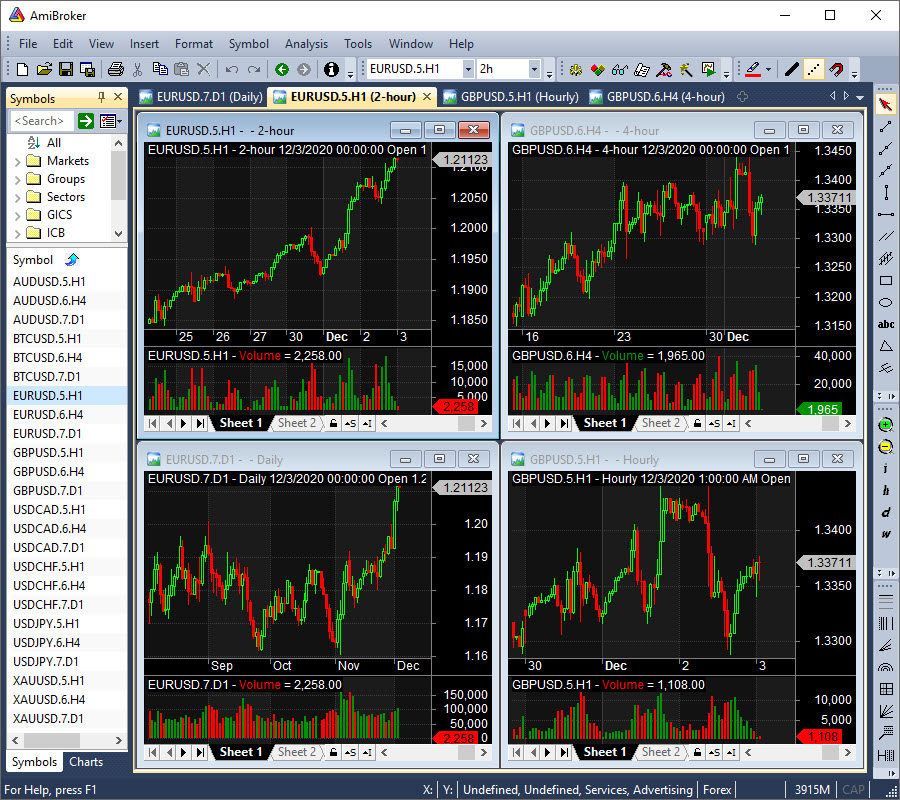
Task: Select Sheet 2 in EURUSD.7.D1 chart
Action: [297, 752]
